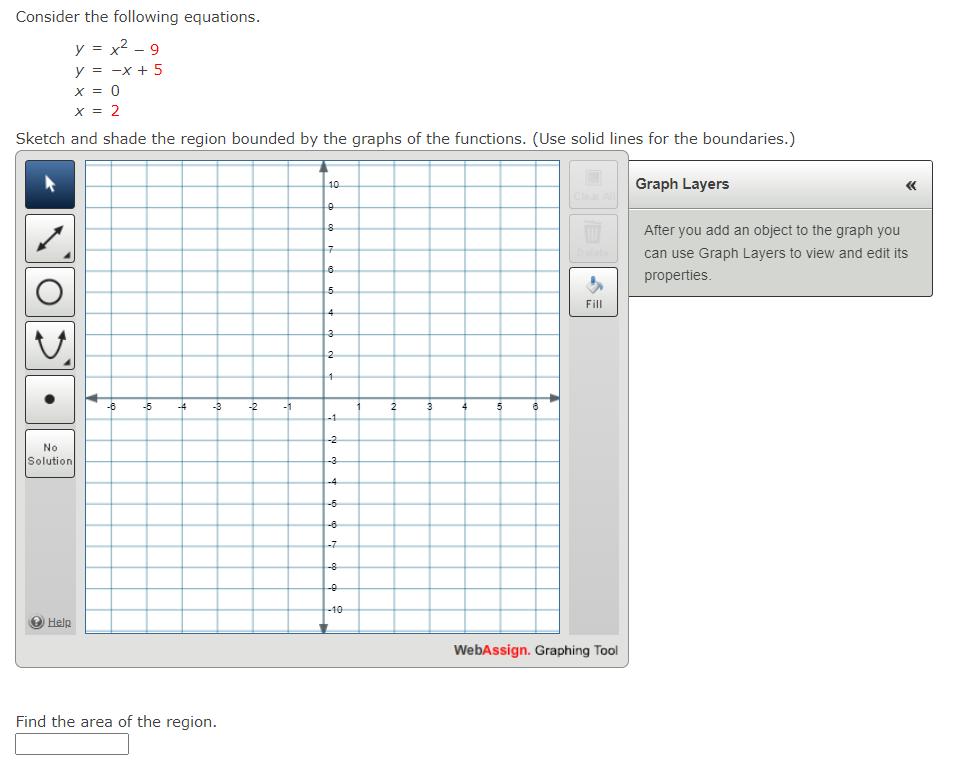Select the parabola drawing tool
The image size is (980, 763).
49,345
